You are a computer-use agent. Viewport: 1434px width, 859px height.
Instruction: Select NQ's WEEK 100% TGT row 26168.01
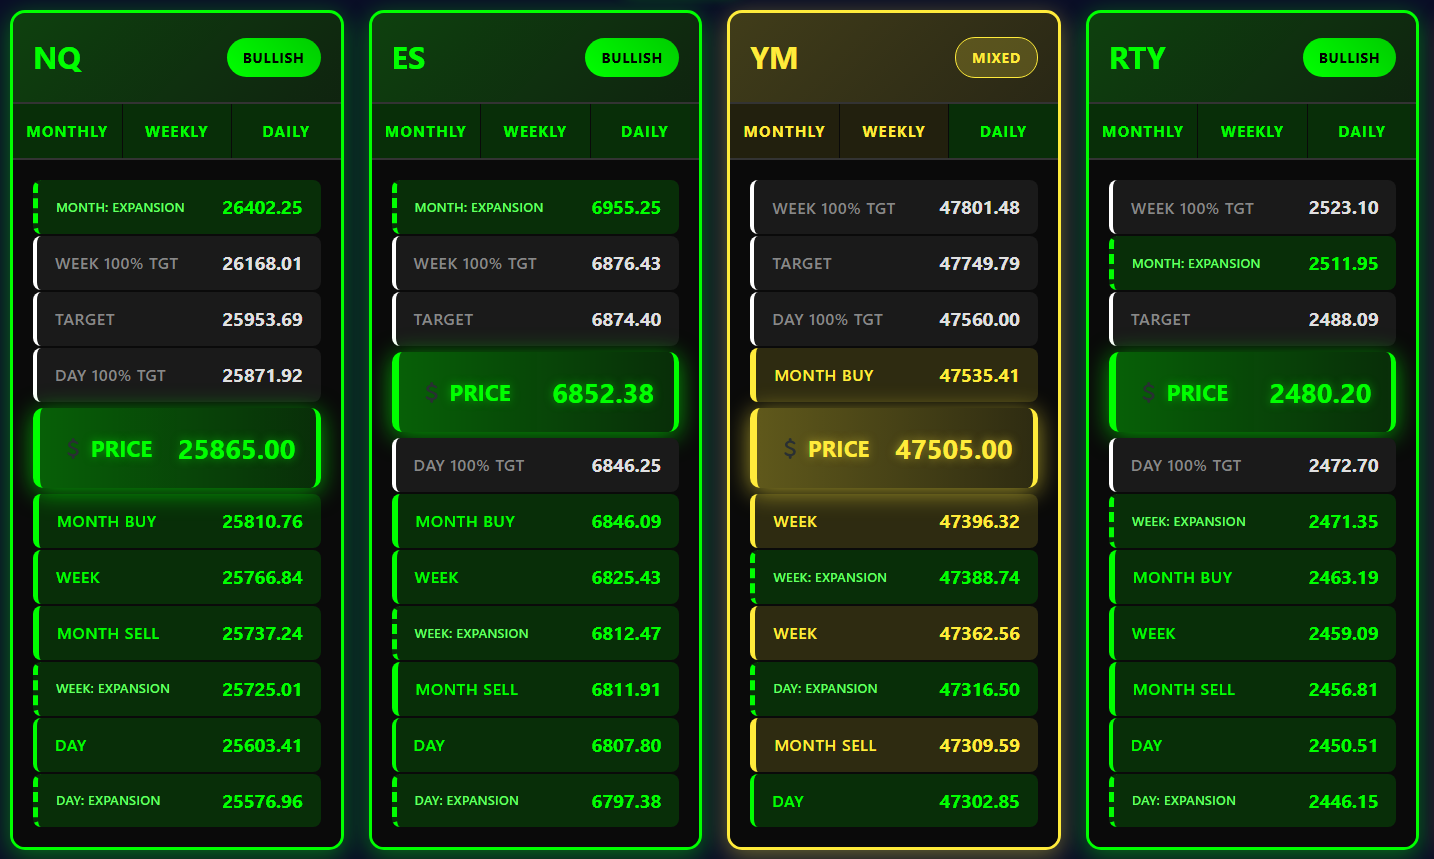pyautogui.click(x=177, y=263)
